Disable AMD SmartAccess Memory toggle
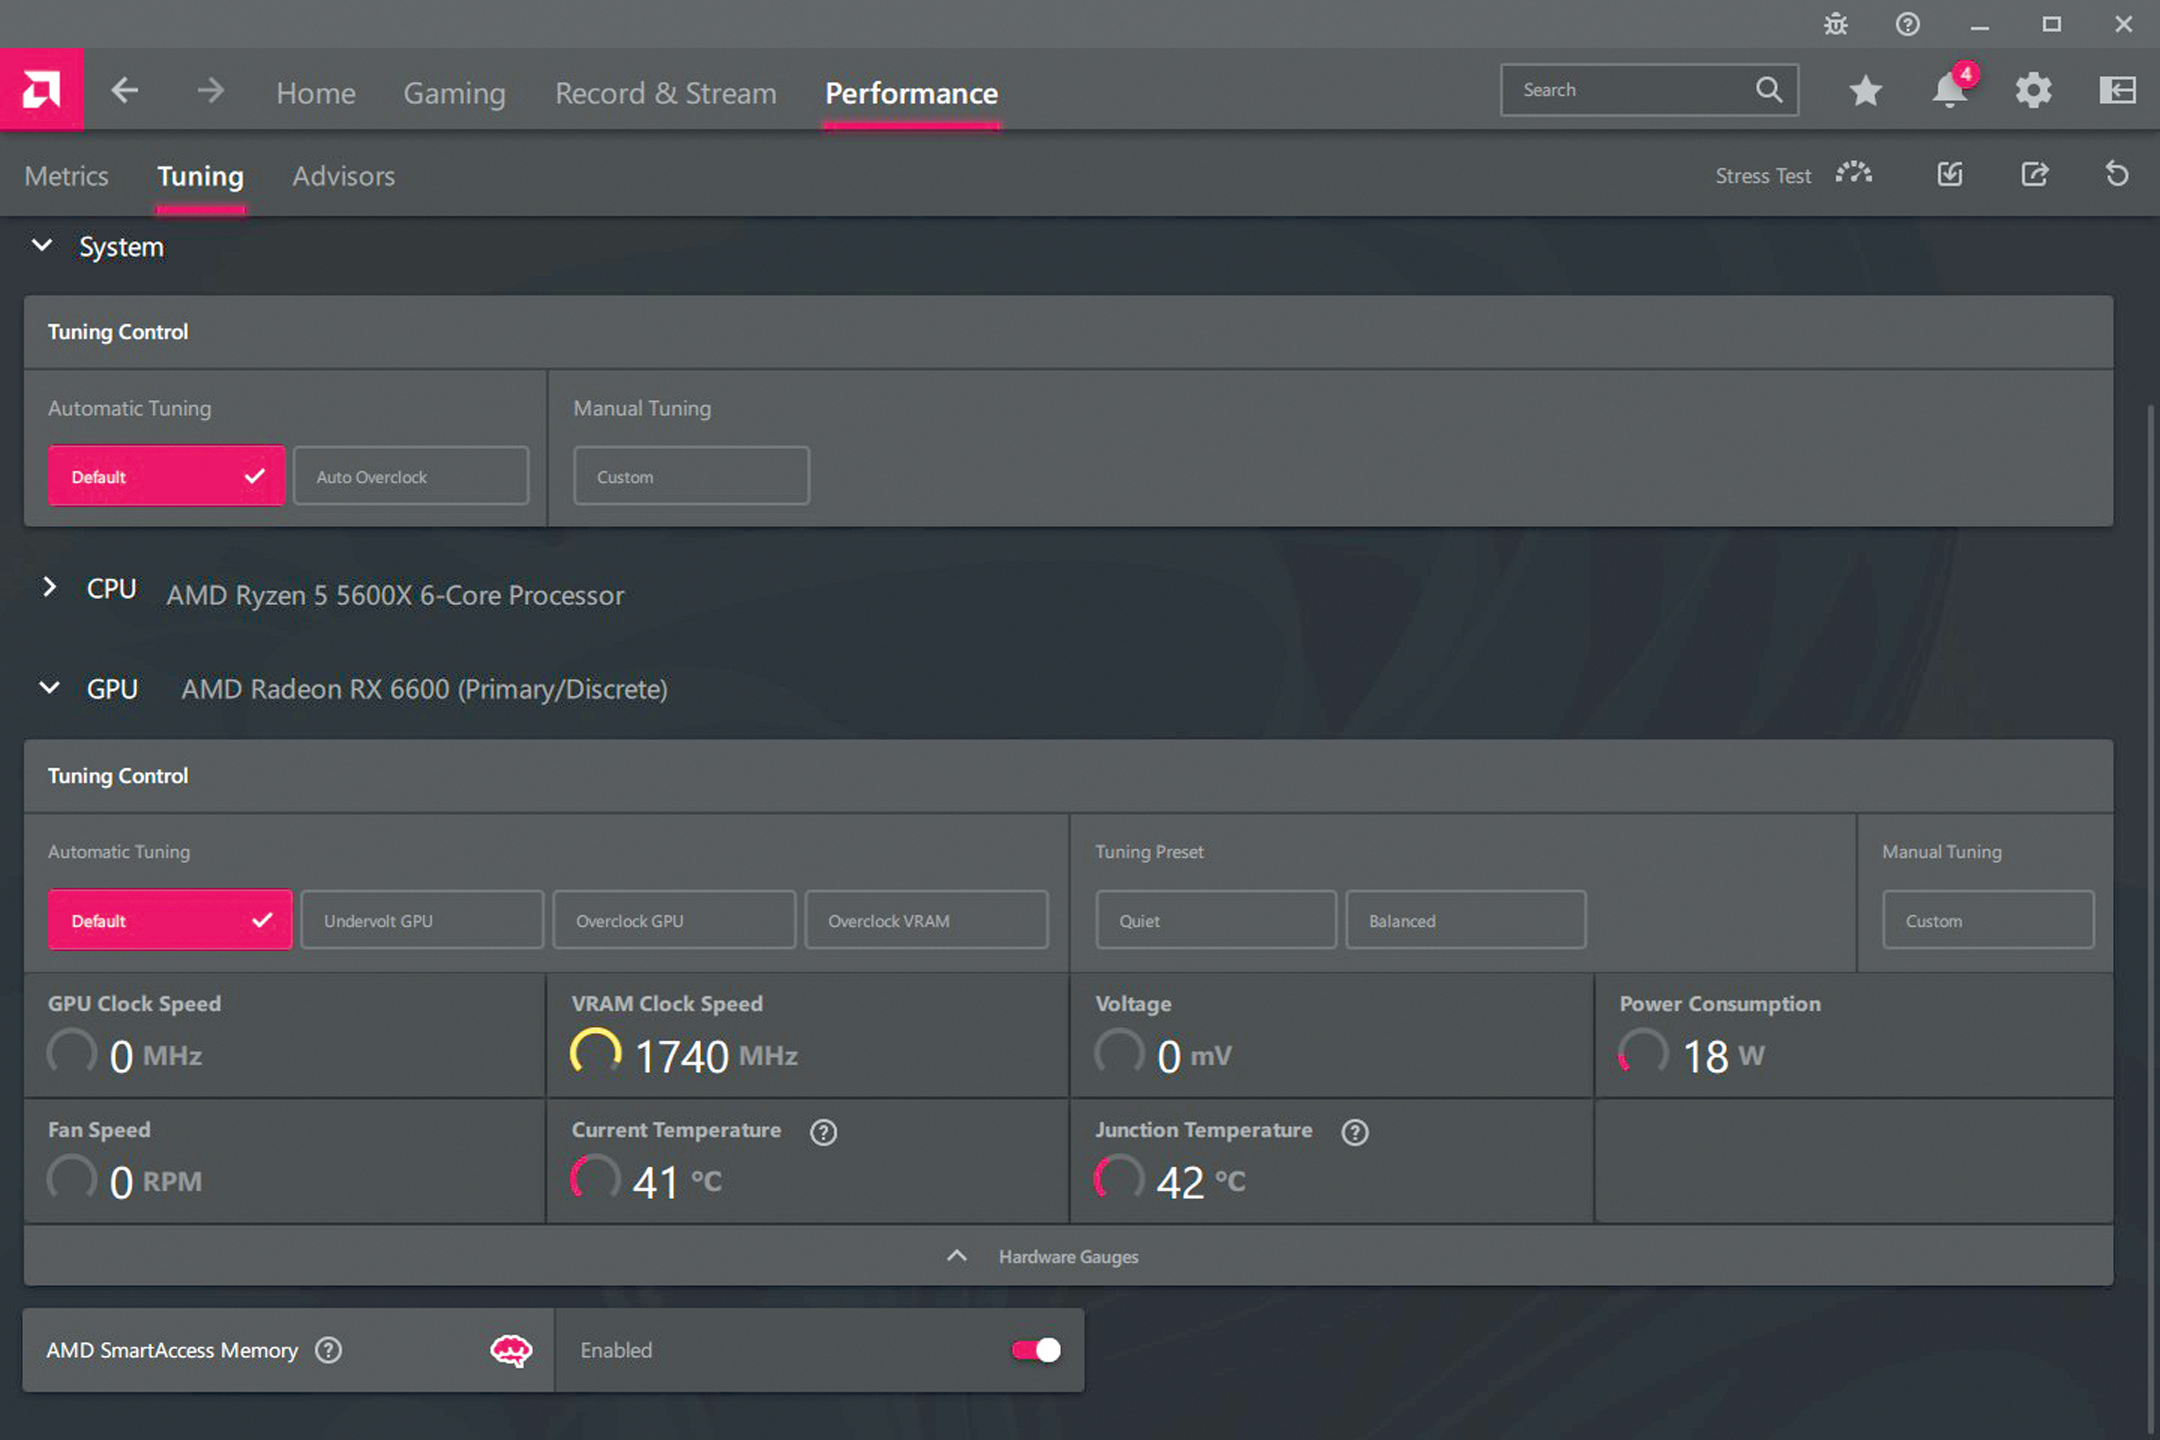Screen dimensions: 2160x1440 [1036, 1350]
